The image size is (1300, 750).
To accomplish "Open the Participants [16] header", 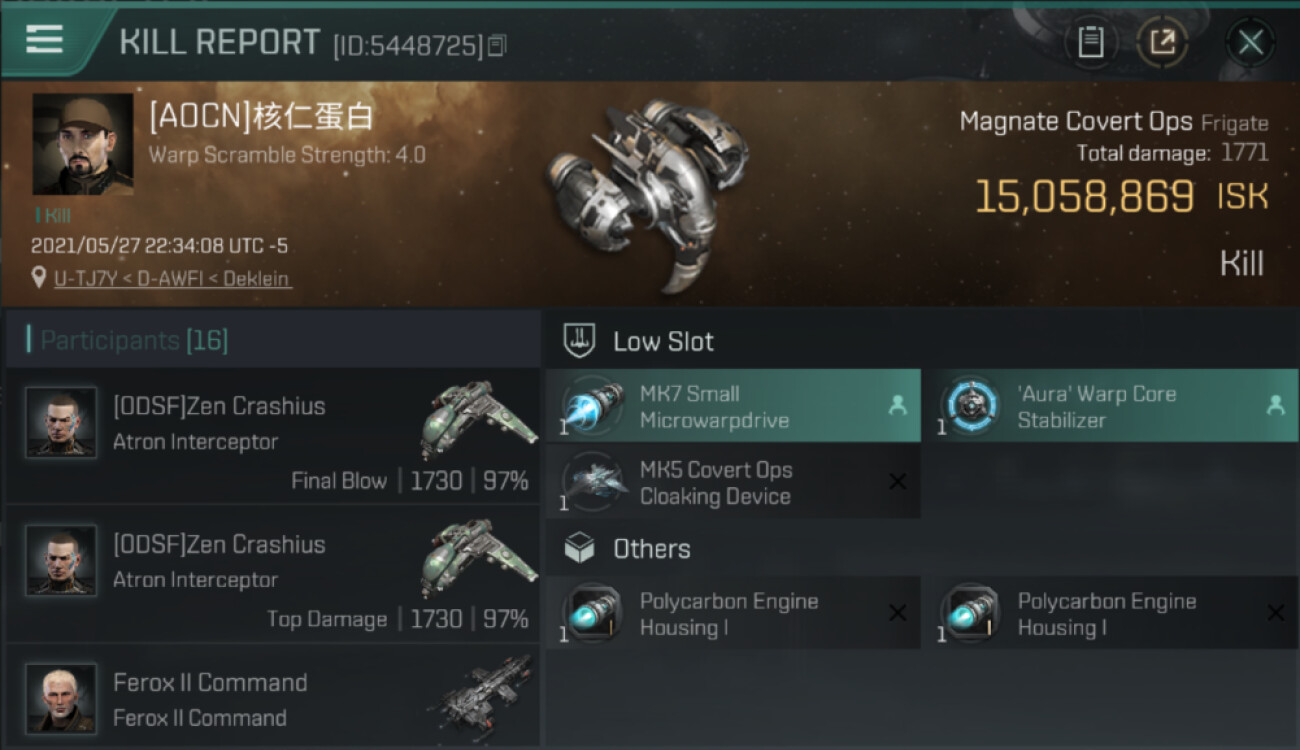I will (x=134, y=341).
